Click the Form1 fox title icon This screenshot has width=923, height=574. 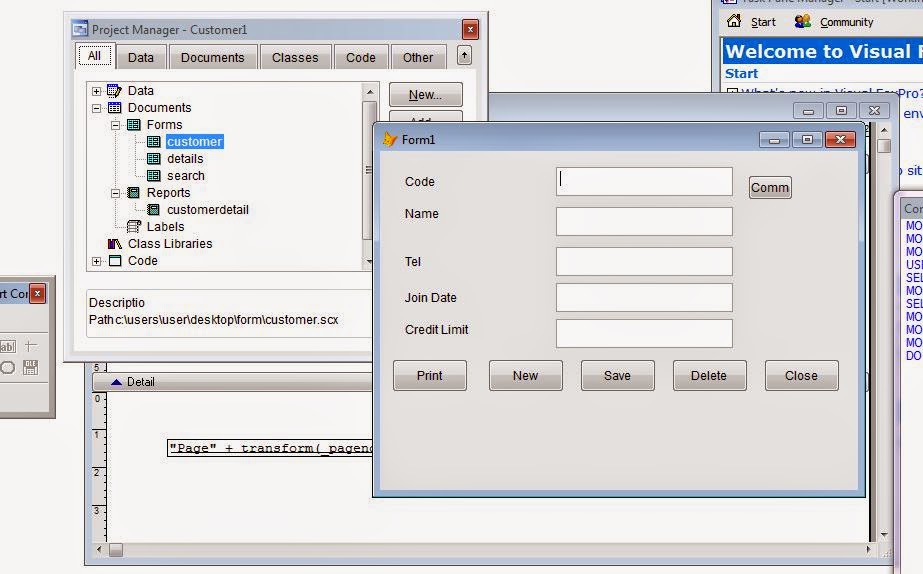pos(389,139)
